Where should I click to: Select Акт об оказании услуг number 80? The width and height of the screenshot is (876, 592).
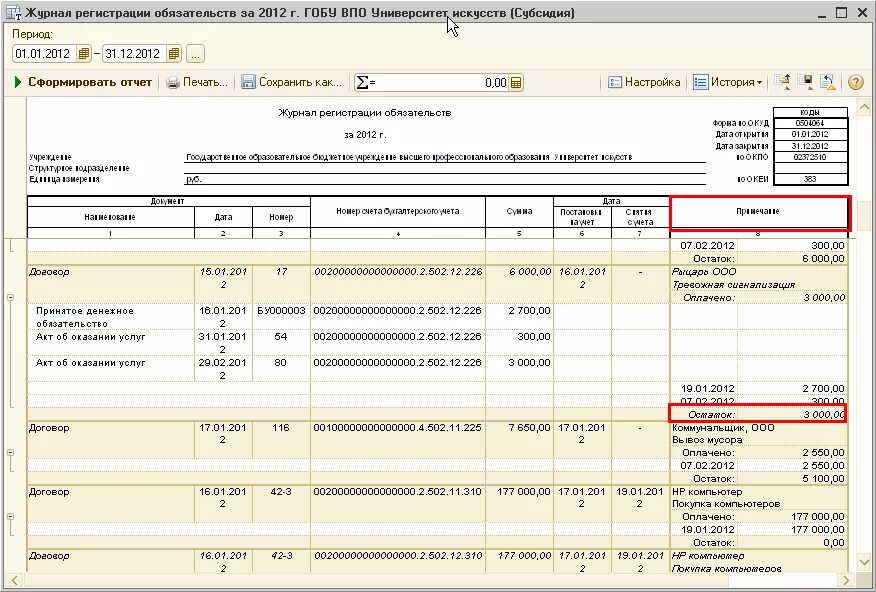[281, 369]
